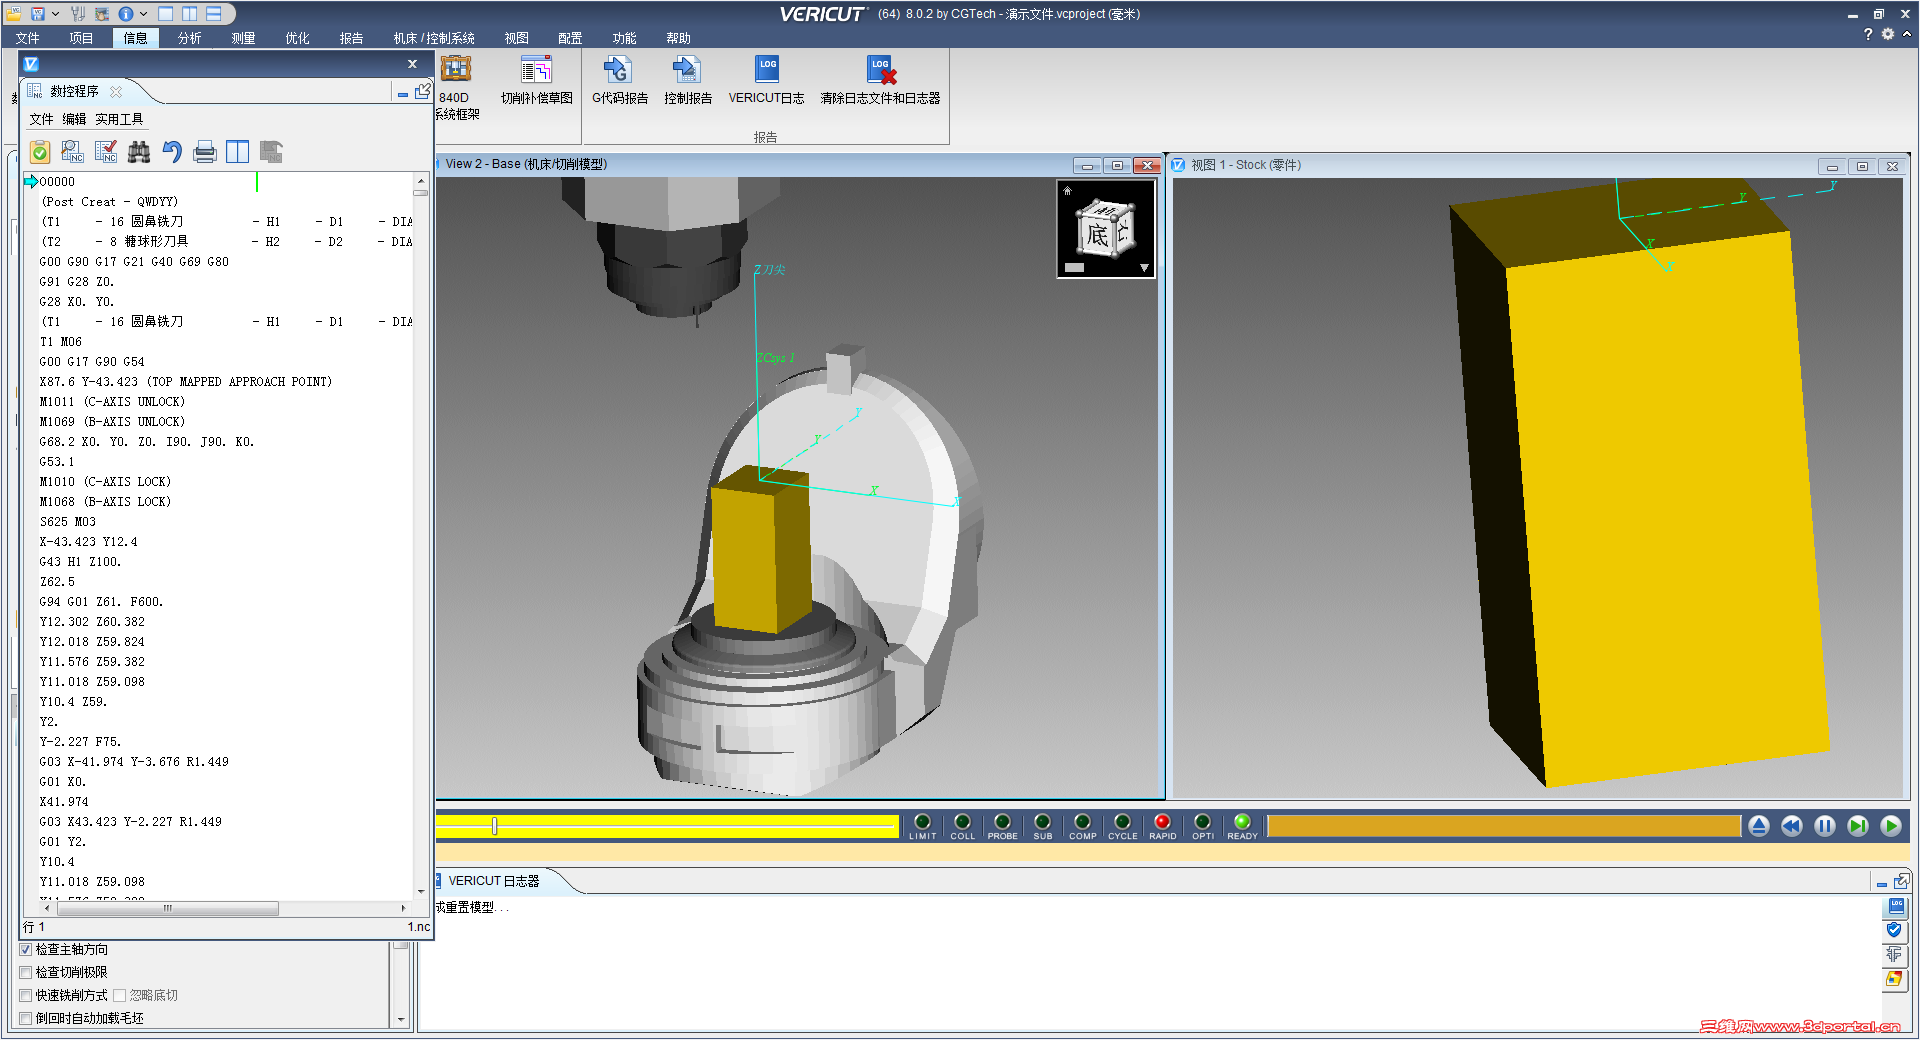Click the blue info quick-access icon
This screenshot has width=1920, height=1040.
[126, 13]
